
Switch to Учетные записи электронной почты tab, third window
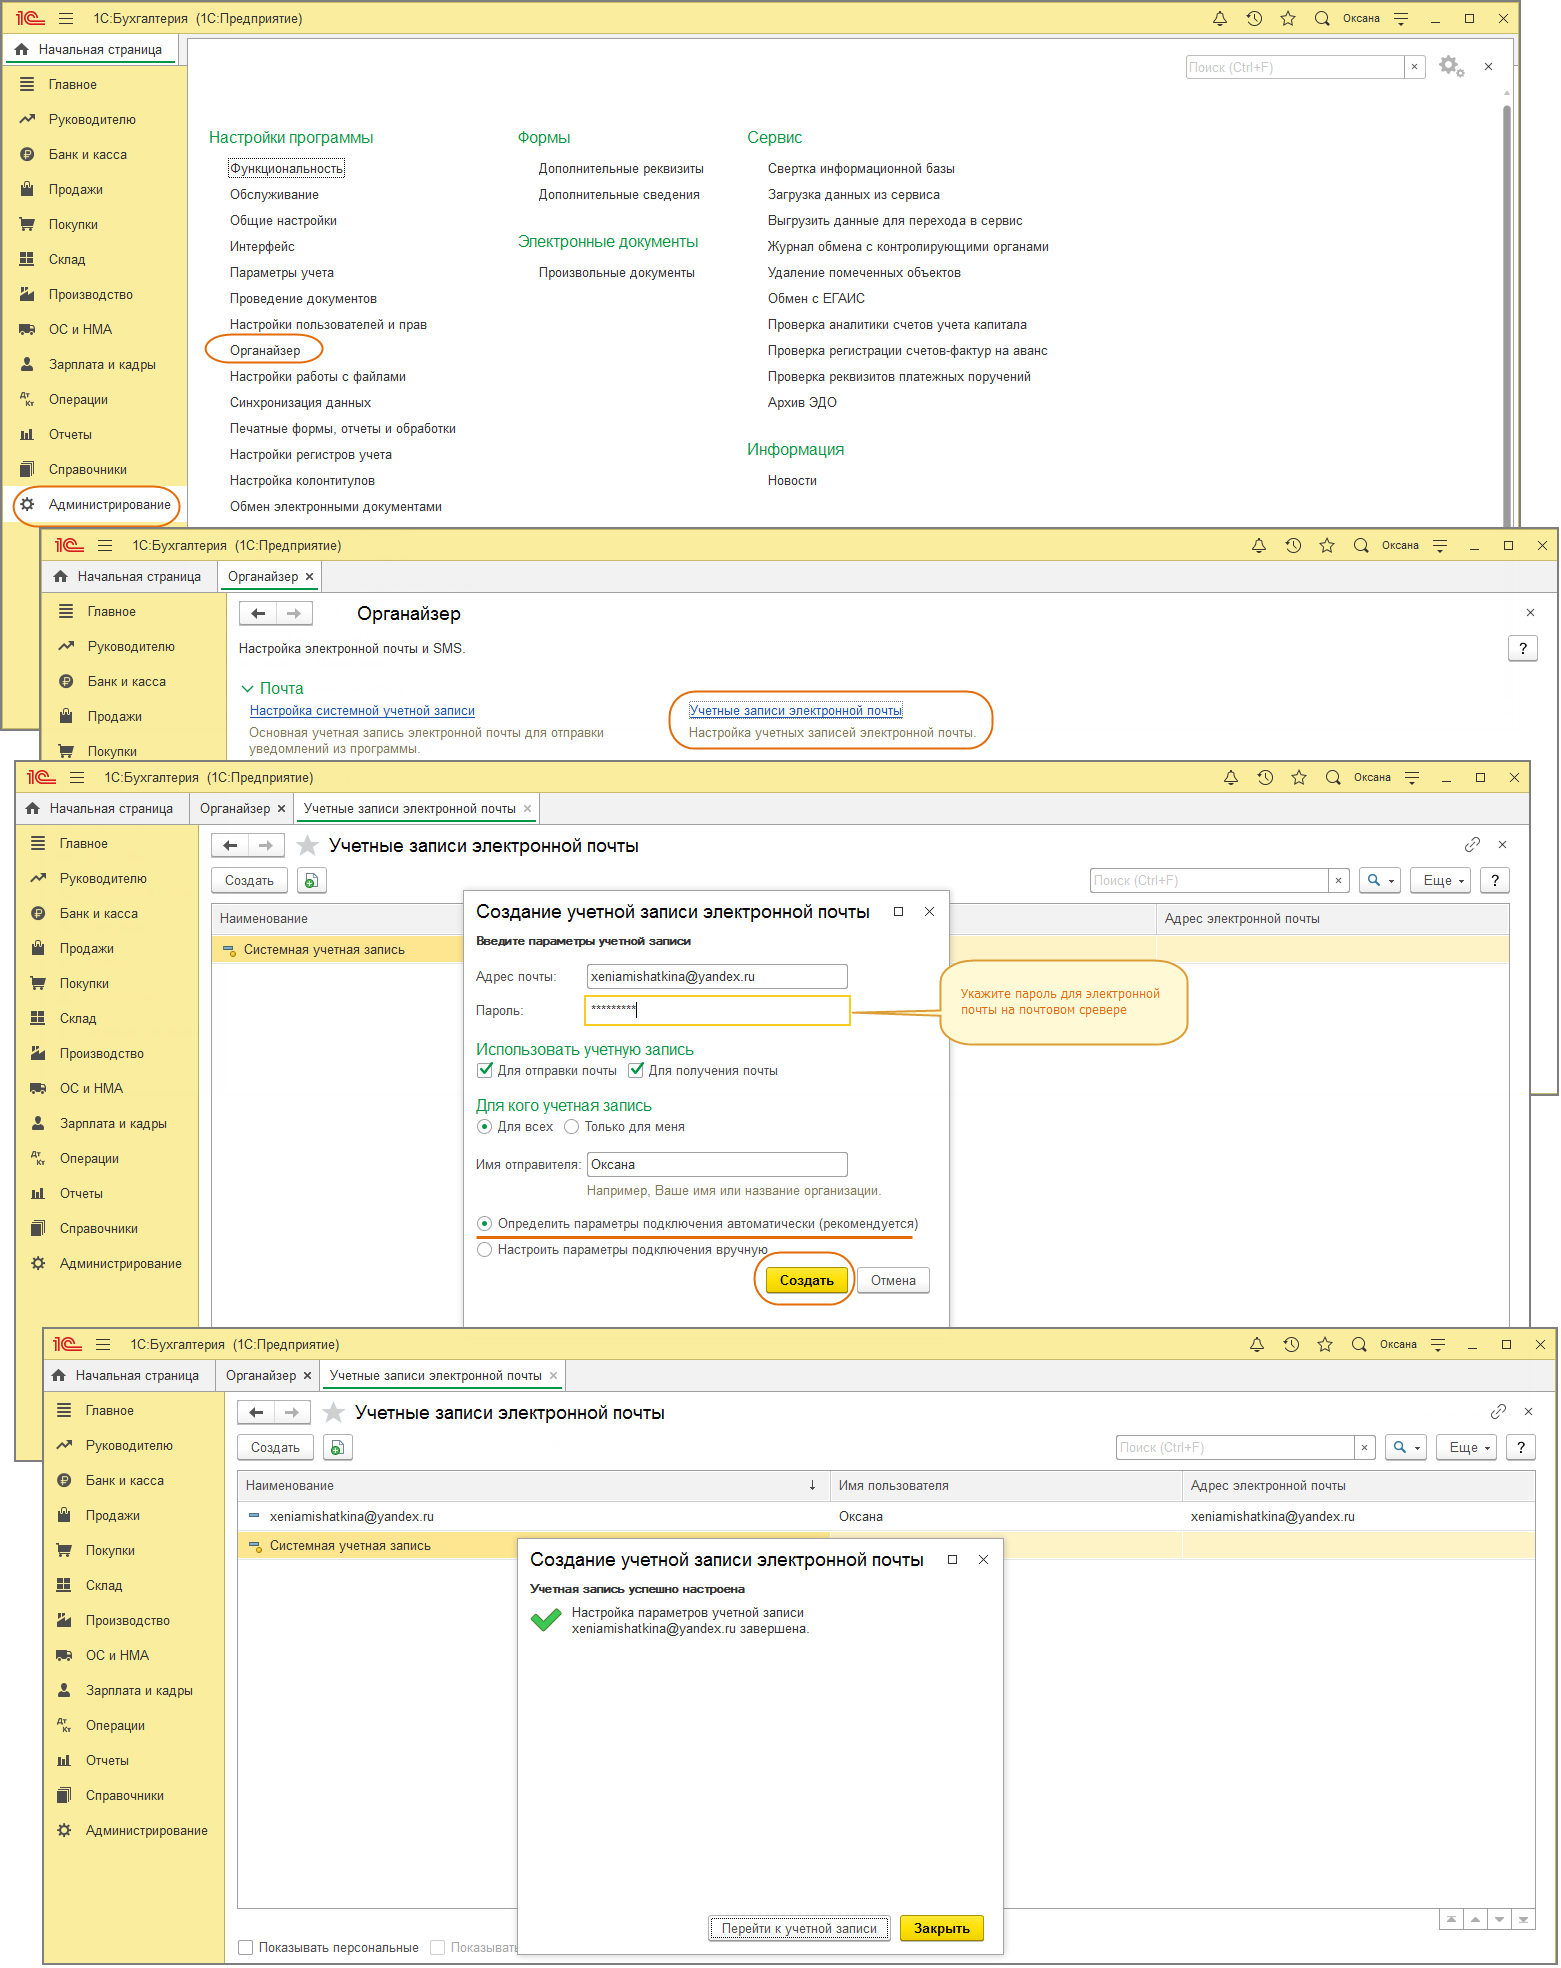(x=410, y=808)
